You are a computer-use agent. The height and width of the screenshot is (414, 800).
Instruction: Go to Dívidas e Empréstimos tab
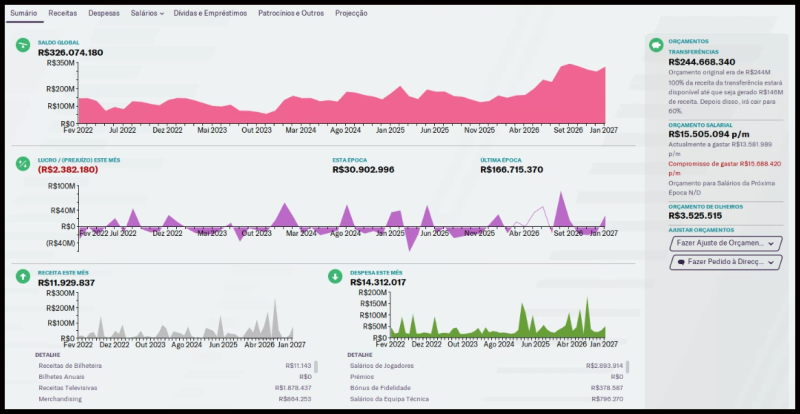(211, 13)
